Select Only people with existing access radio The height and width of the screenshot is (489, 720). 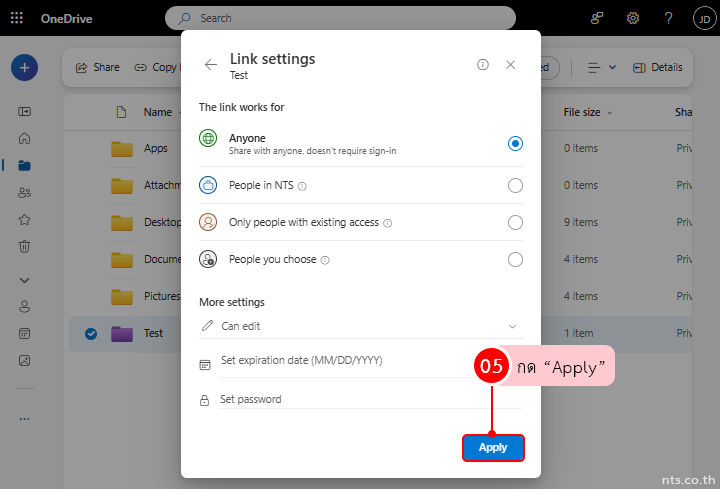point(515,223)
